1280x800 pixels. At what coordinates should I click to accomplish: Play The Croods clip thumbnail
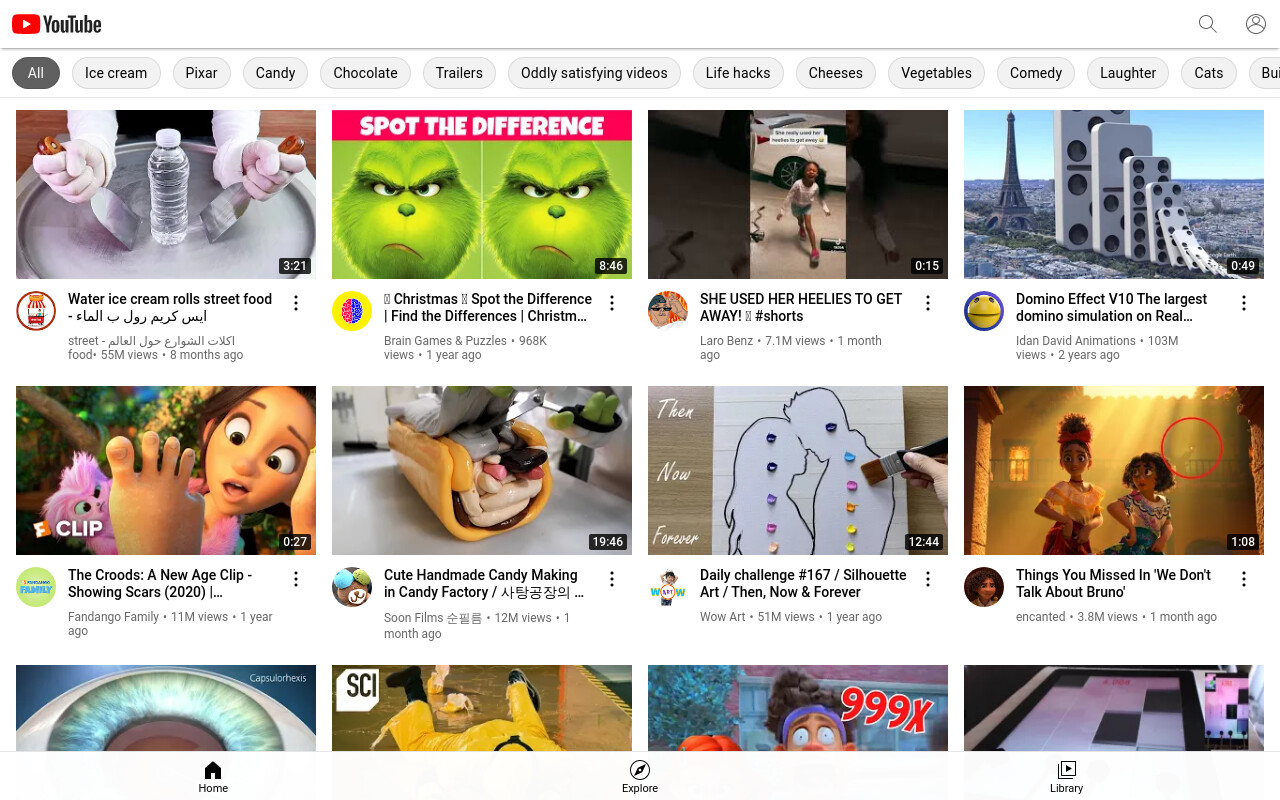pos(166,470)
